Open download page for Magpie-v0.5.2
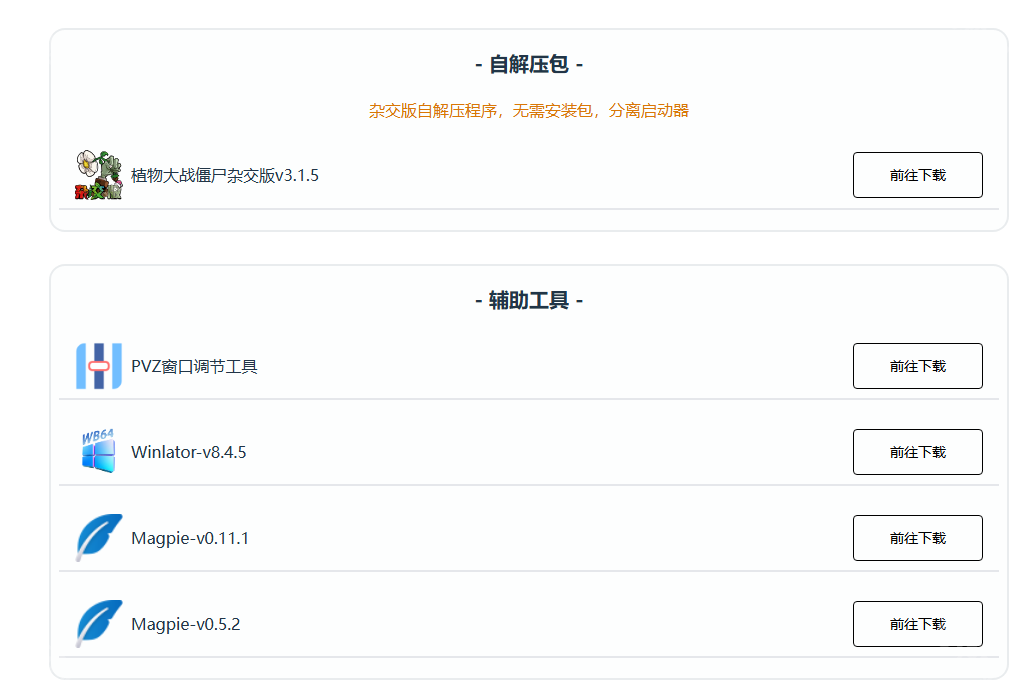This screenshot has height=696, width=1011. click(917, 624)
